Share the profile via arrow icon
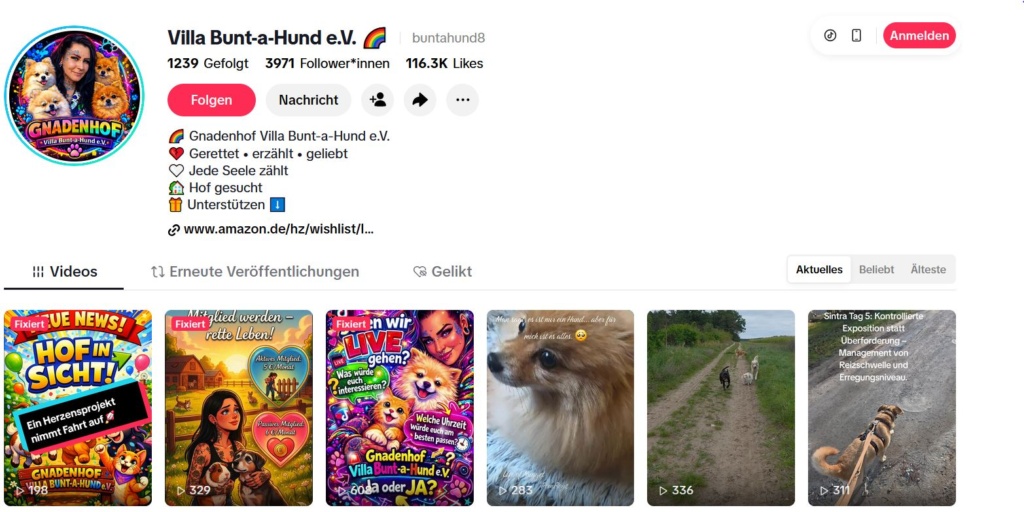 click(x=420, y=100)
